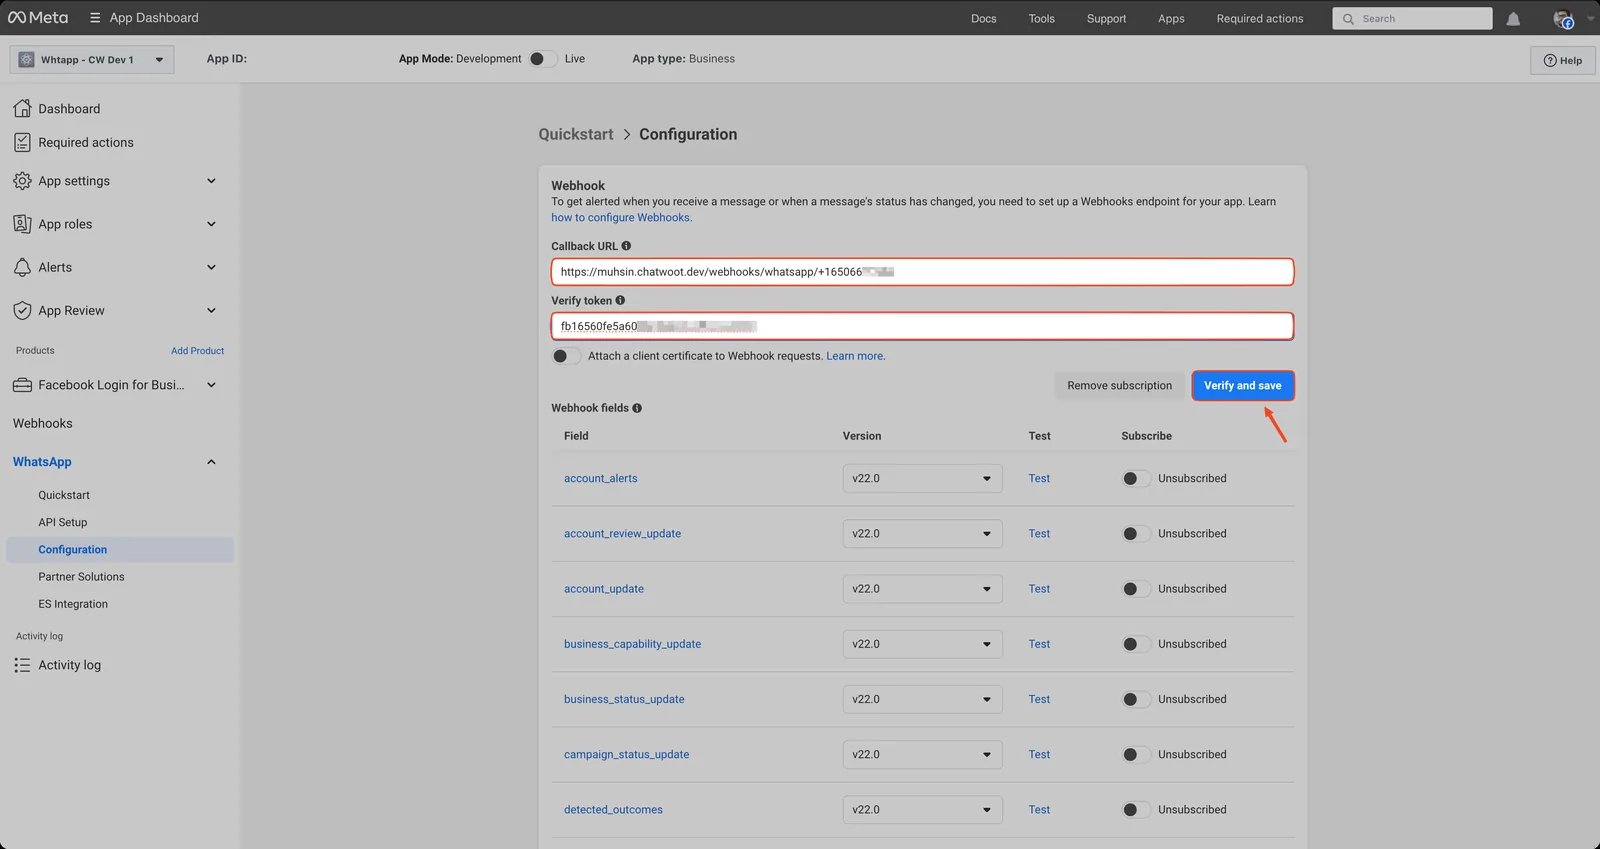This screenshot has height=849, width=1600.
Task: Open the Help button
Action: (1563, 60)
